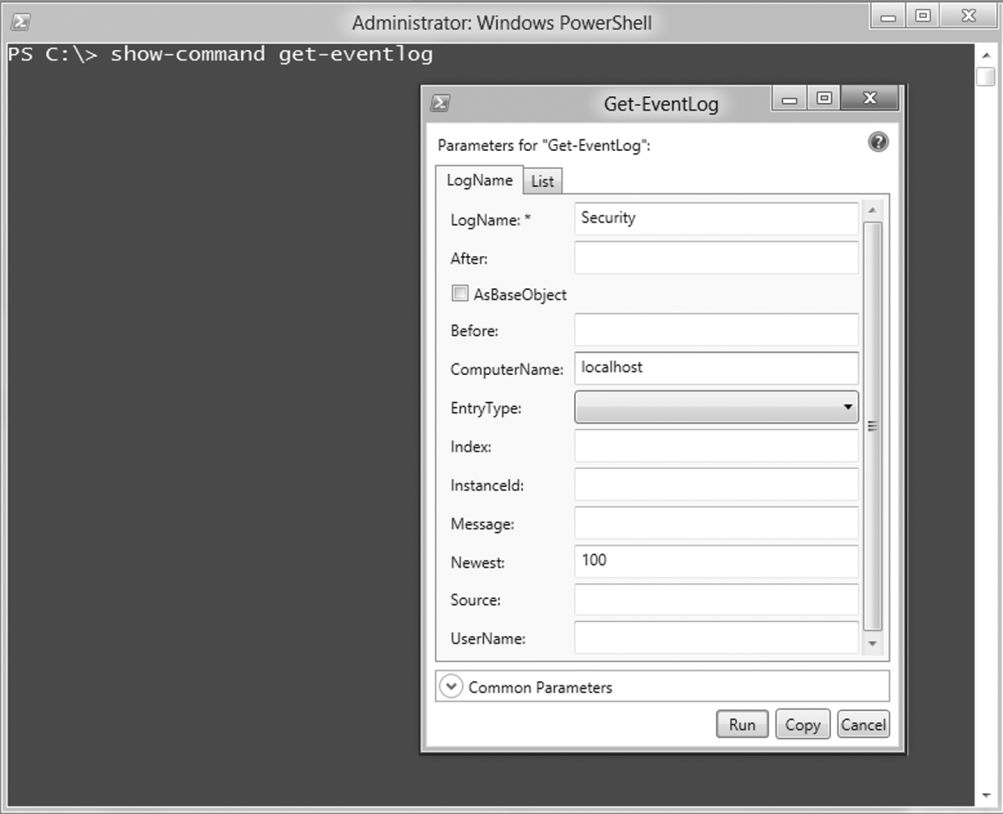Screen dimensions: 1003x814
Task: Select the LogName tab
Action: point(479,180)
